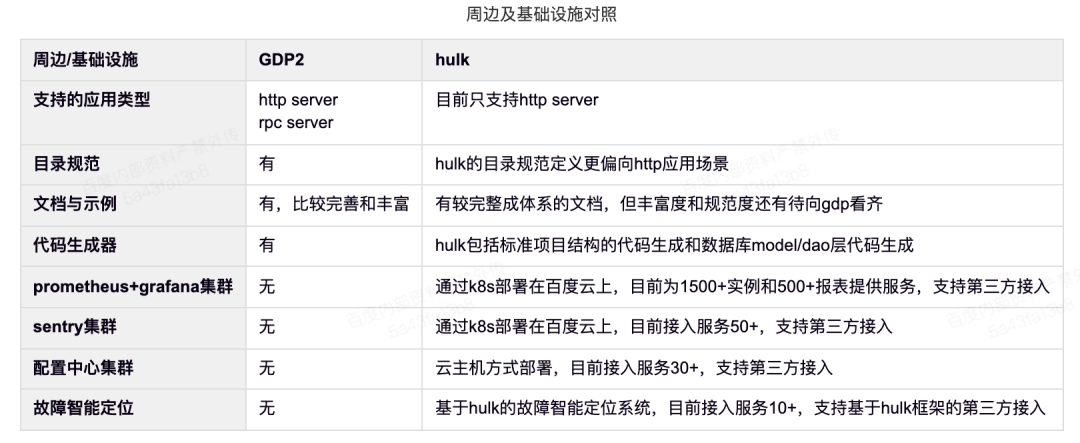
Task: Click the 云主机方式部署 description cell
Action: click(x=634, y=368)
